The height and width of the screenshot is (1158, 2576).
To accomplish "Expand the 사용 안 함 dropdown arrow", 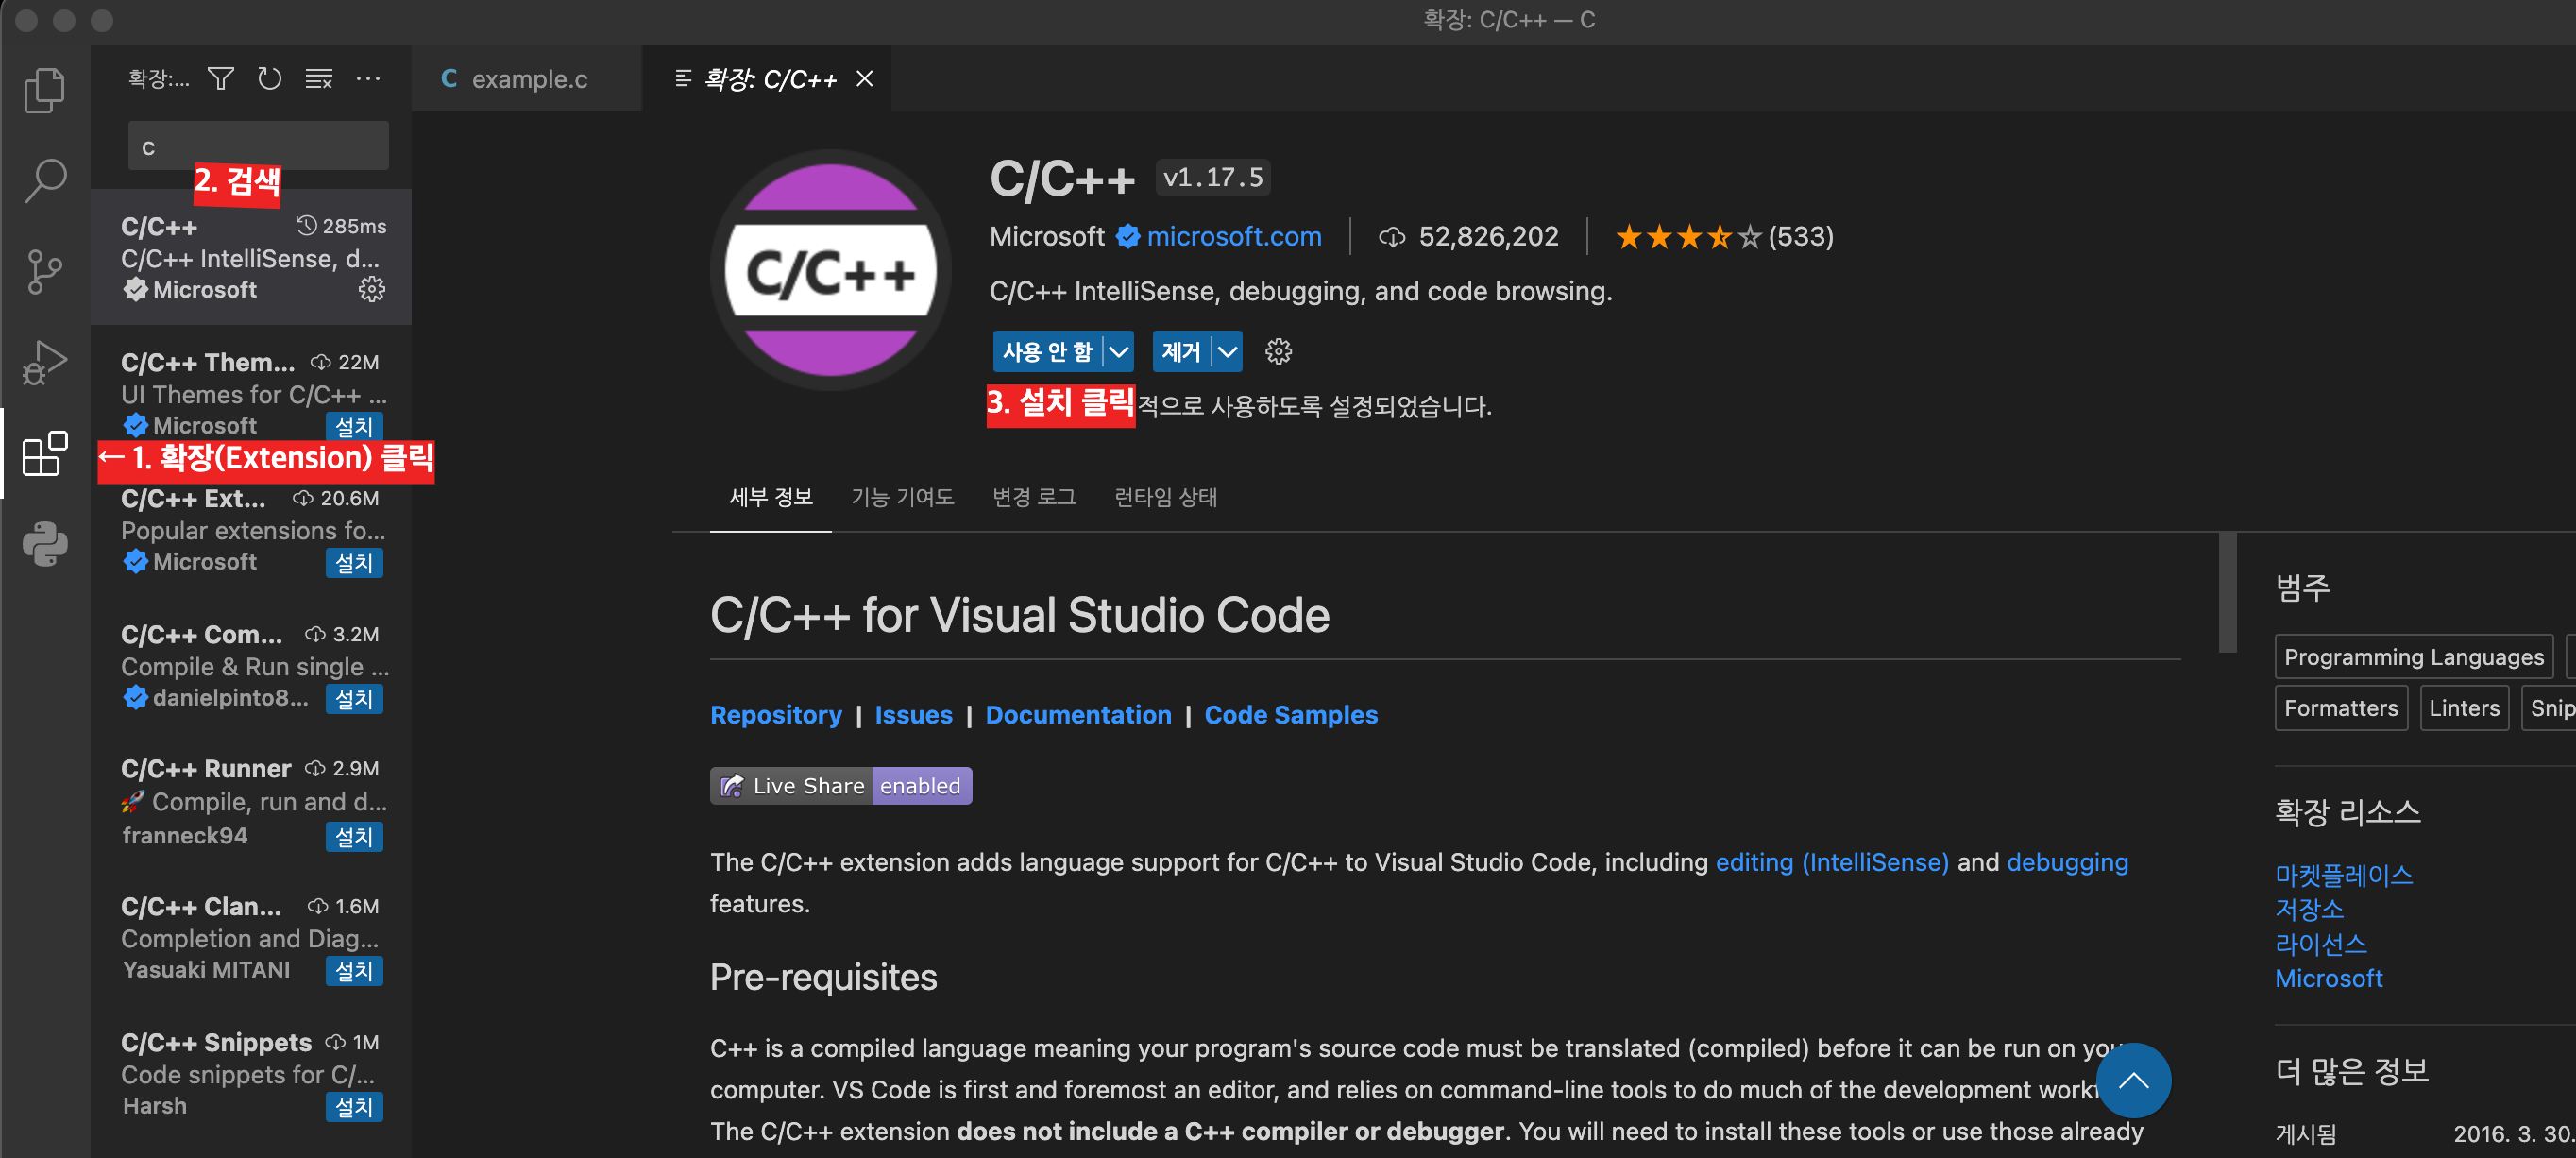I will point(1119,352).
